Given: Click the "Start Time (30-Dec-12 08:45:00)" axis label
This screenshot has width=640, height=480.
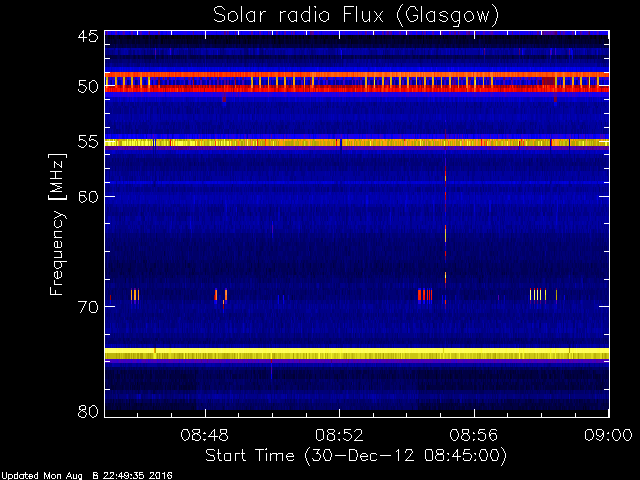Looking at the screenshot, I should click(356, 456).
